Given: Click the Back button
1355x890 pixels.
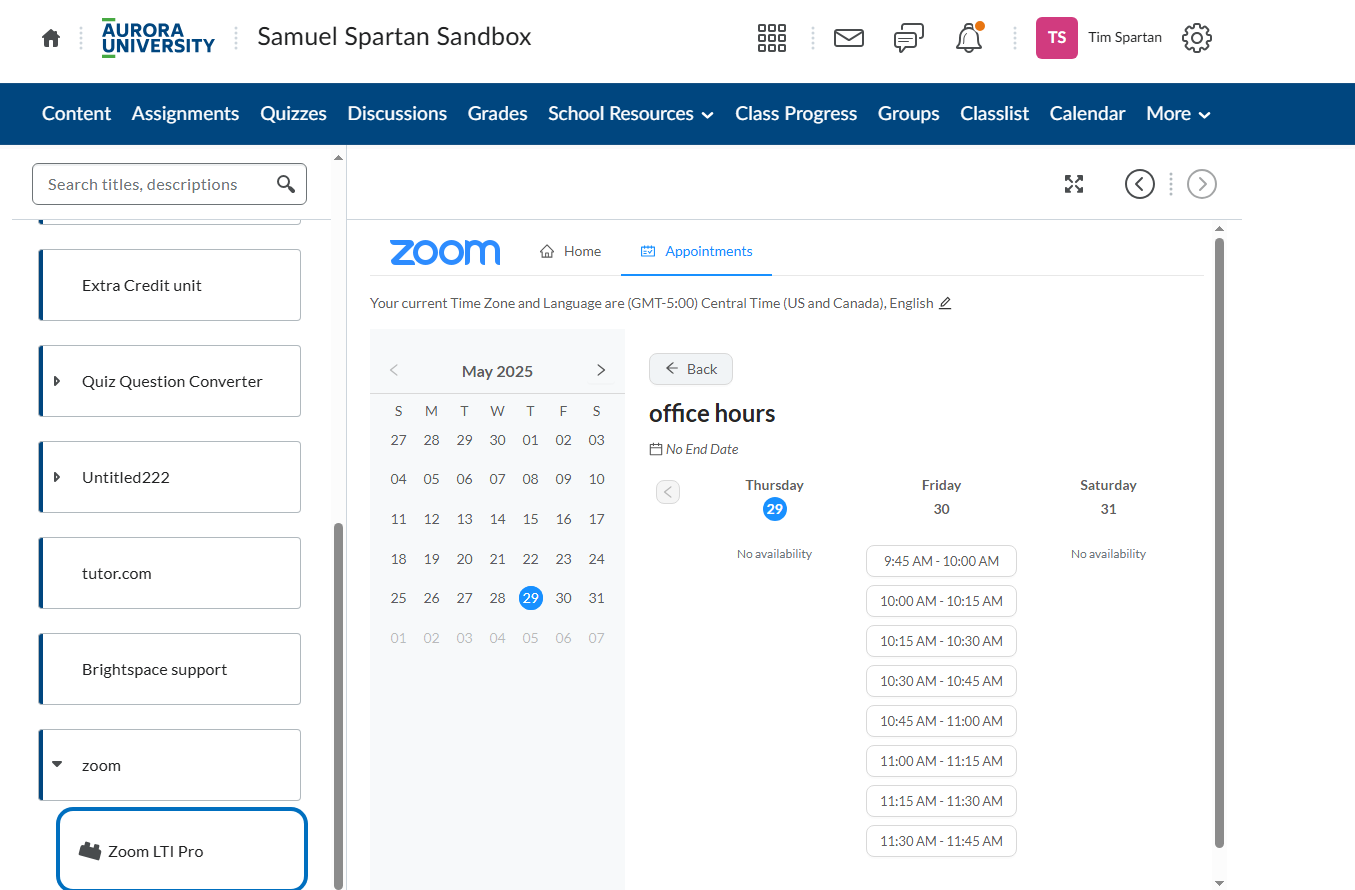Looking at the screenshot, I should click(x=691, y=369).
